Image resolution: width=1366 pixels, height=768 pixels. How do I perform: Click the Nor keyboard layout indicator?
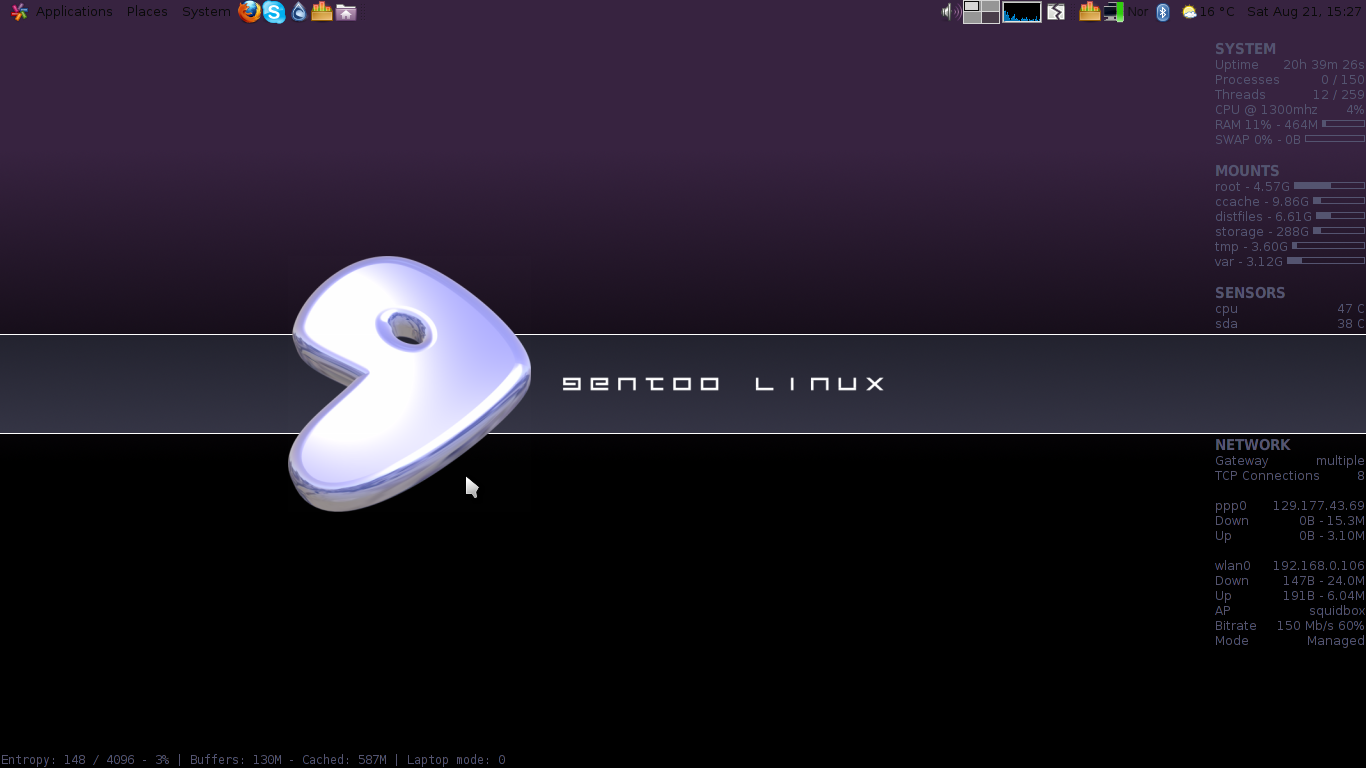pyautogui.click(x=1139, y=12)
